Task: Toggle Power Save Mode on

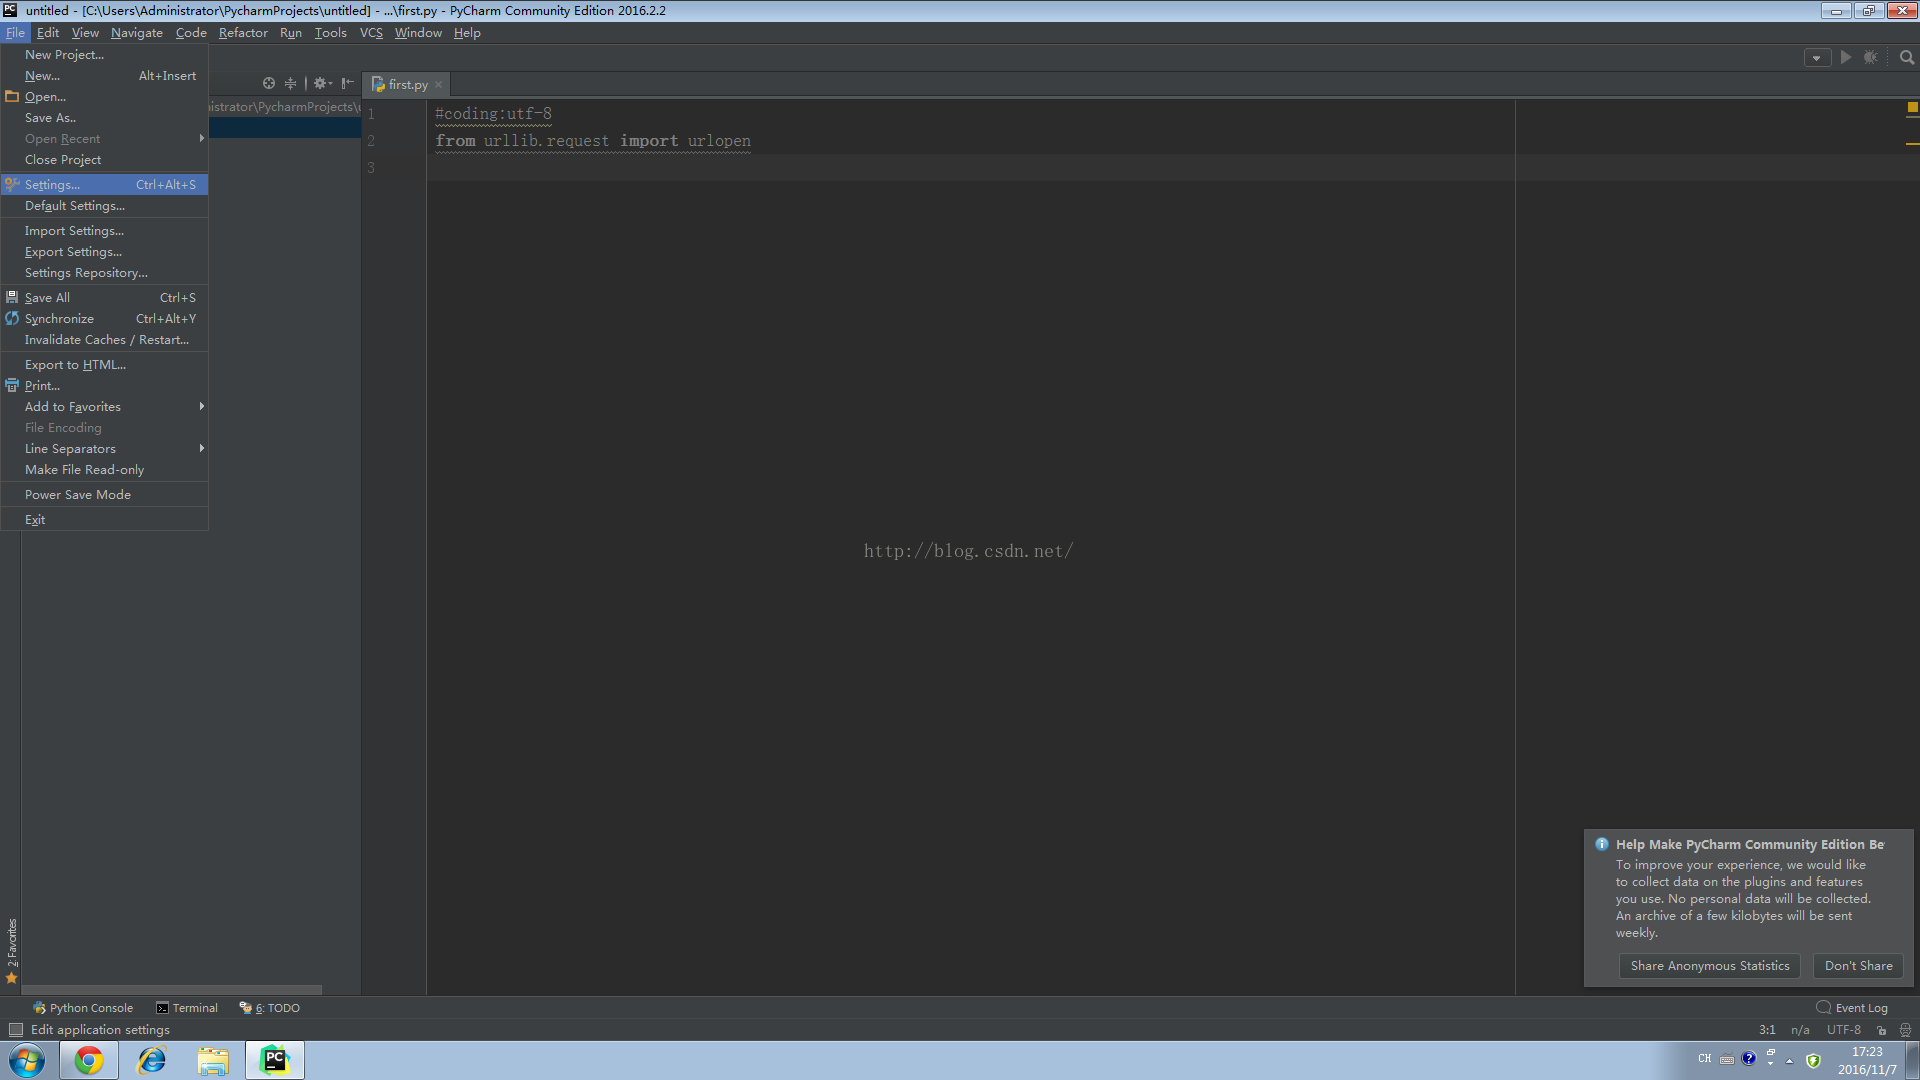Action: tap(78, 495)
